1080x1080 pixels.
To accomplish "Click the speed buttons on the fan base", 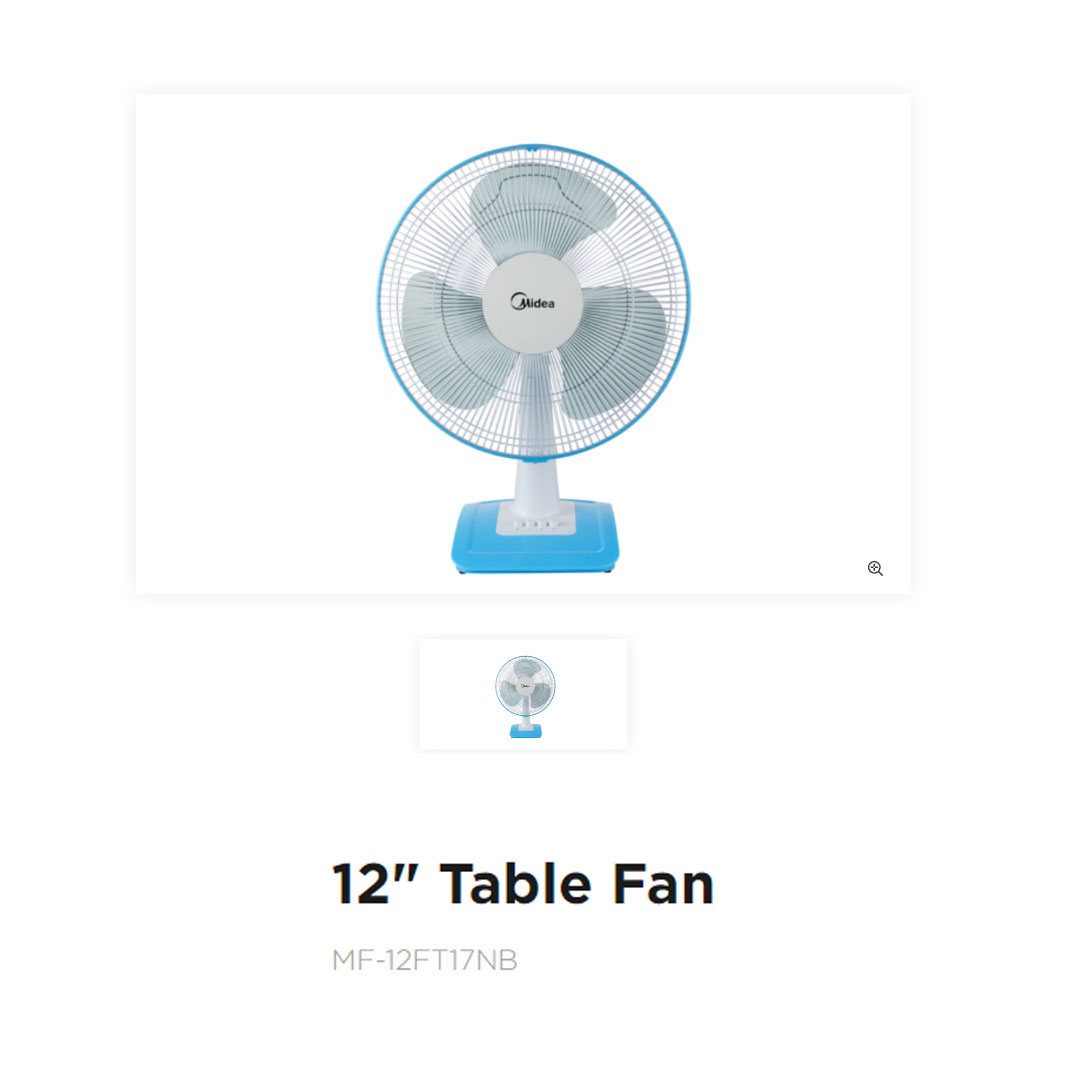I will pyautogui.click(x=535, y=525).
